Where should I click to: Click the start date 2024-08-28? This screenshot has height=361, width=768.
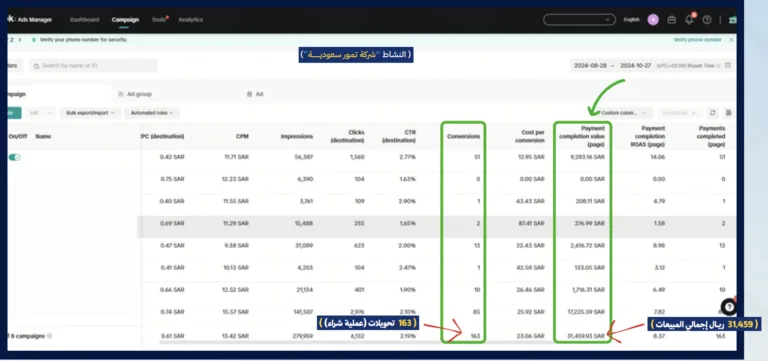pyautogui.click(x=590, y=66)
